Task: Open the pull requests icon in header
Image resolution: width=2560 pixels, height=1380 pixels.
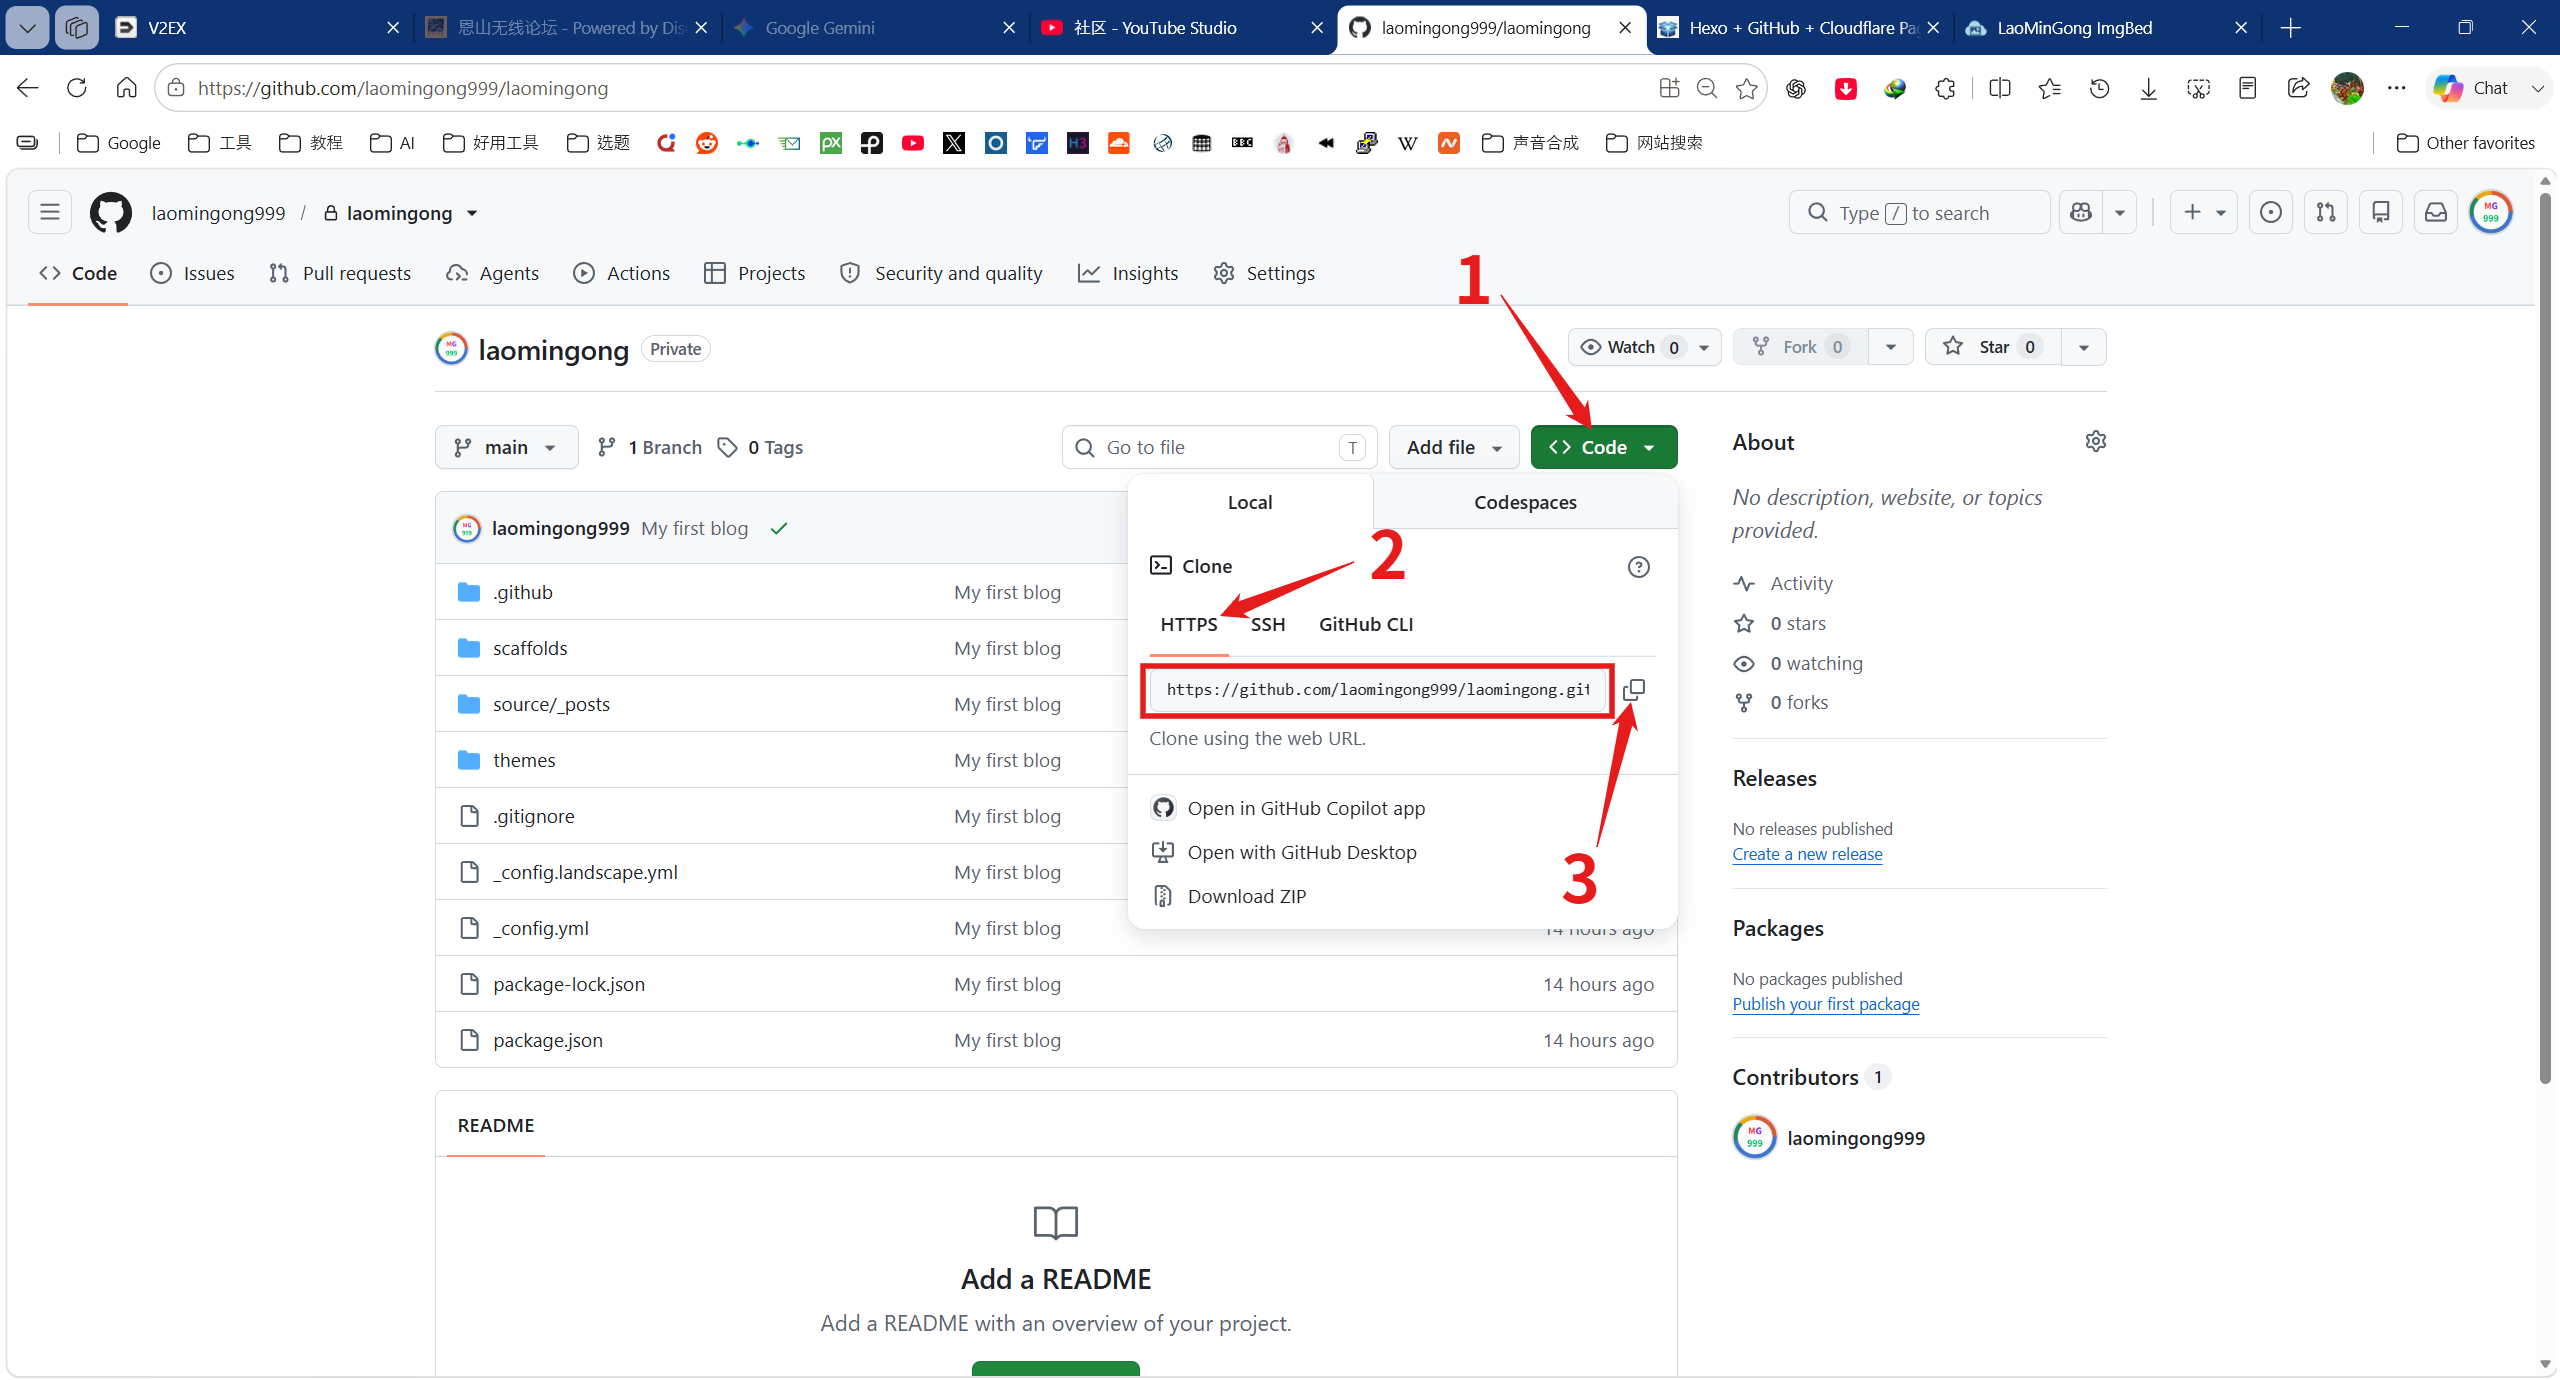Action: pos(2326,212)
